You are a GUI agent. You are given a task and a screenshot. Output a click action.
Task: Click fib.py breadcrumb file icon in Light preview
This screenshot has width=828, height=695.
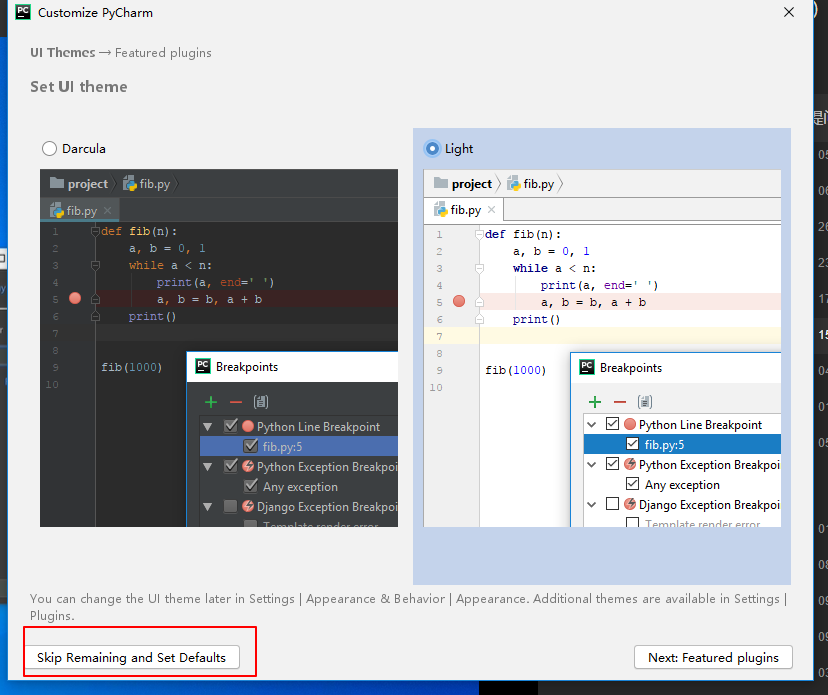point(514,184)
